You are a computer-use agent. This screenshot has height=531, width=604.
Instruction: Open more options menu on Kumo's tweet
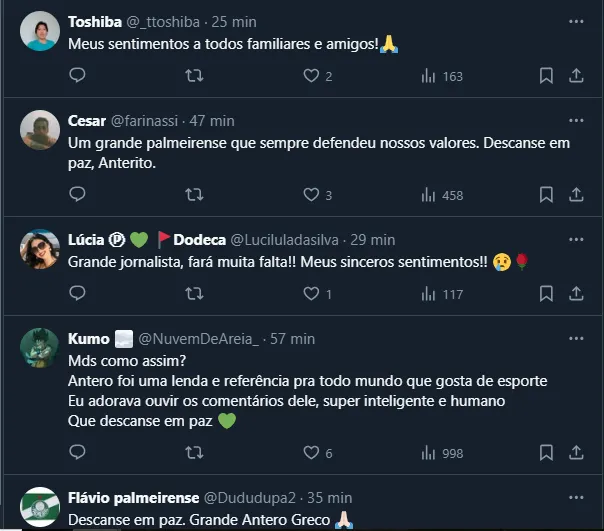[x=576, y=339]
